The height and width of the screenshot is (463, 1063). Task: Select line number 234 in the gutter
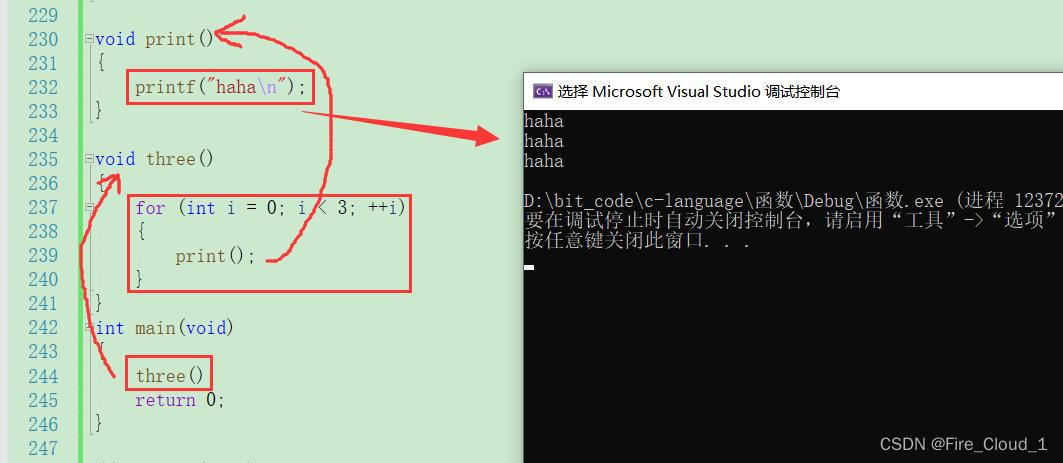(x=43, y=136)
